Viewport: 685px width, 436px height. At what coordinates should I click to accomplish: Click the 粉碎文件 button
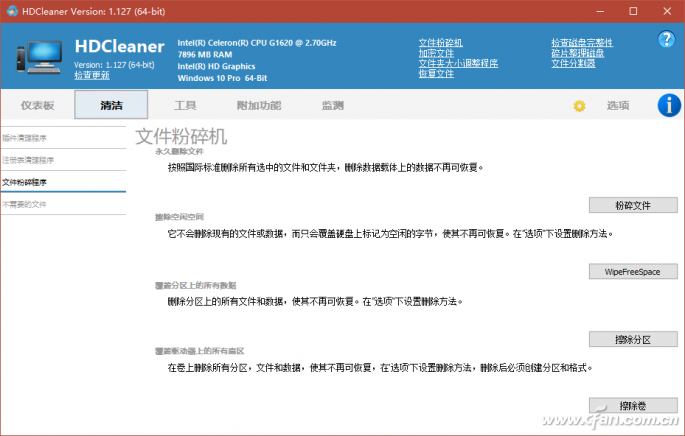tap(633, 205)
